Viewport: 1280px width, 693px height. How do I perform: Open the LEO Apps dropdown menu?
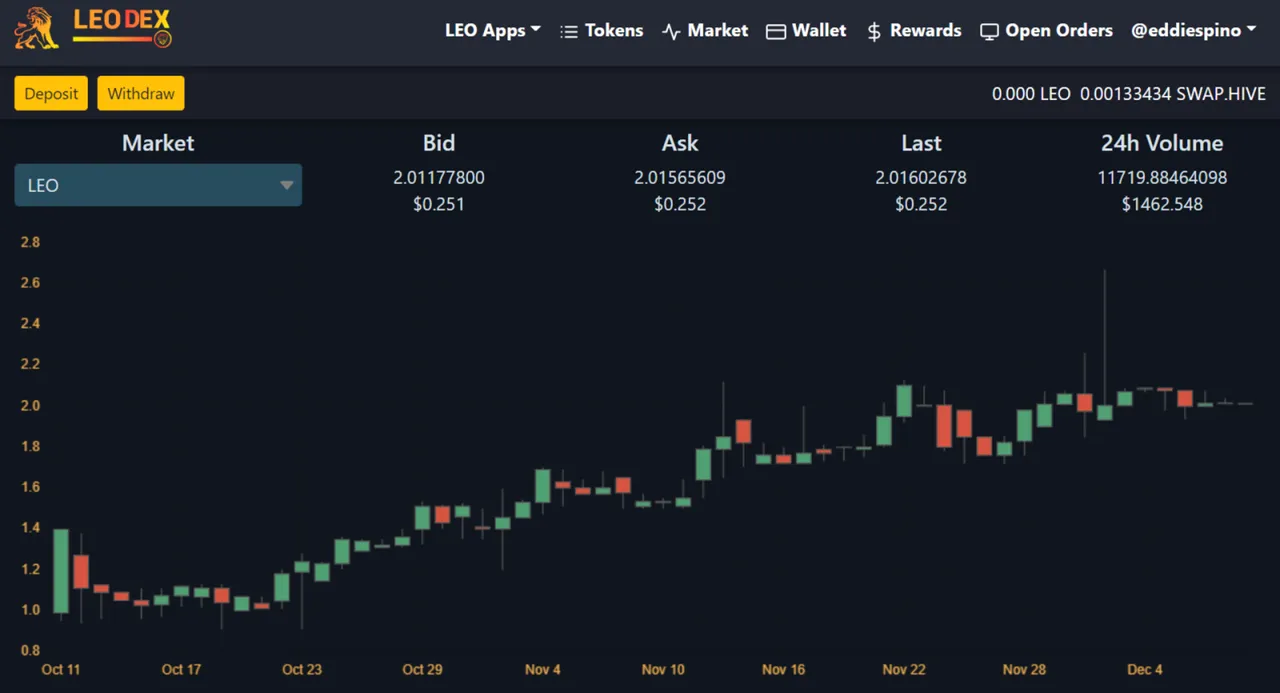coord(493,30)
